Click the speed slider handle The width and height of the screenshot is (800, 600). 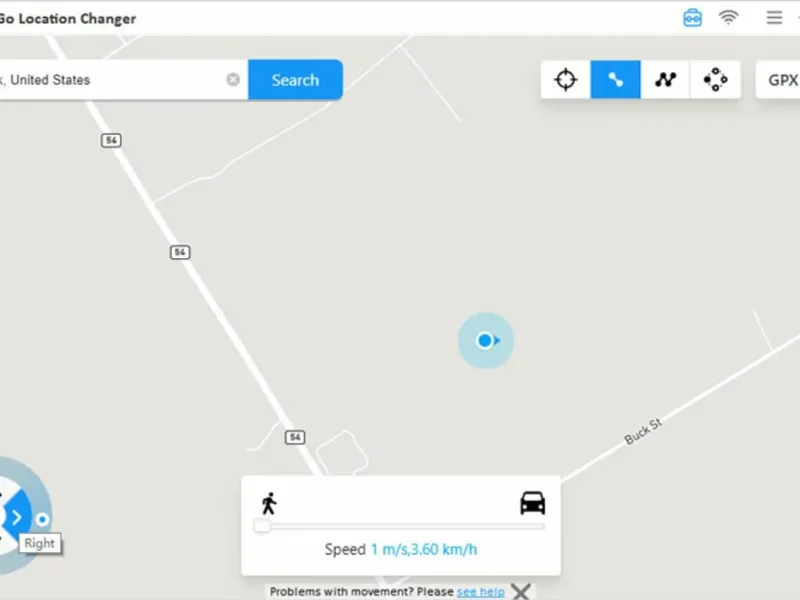(262, 526)
